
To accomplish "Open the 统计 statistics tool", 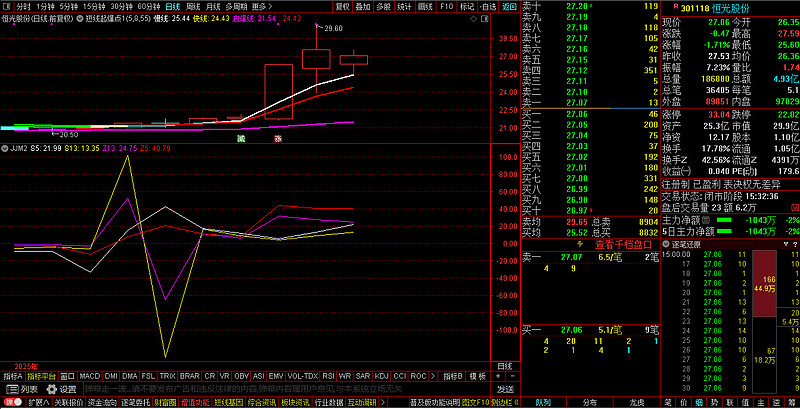I will tap(404, 7).
